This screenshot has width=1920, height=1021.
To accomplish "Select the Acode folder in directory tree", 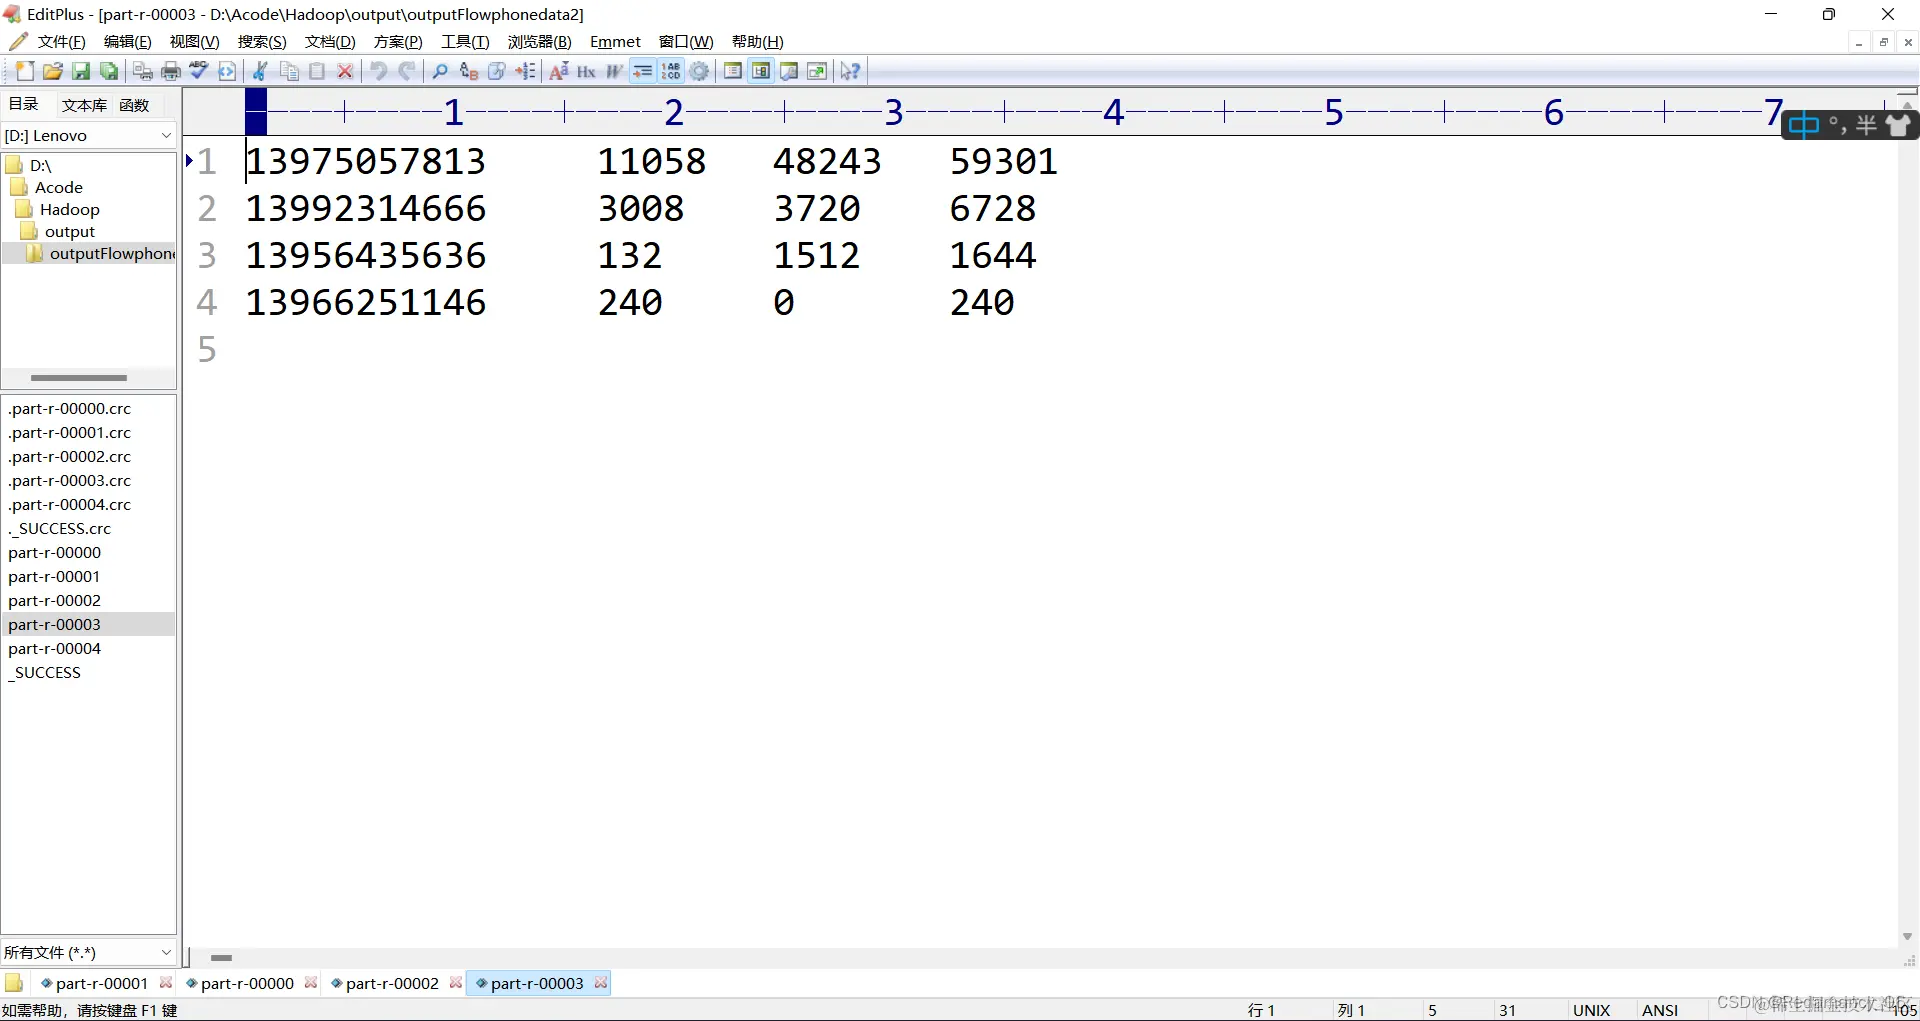I will click(58, 187).
